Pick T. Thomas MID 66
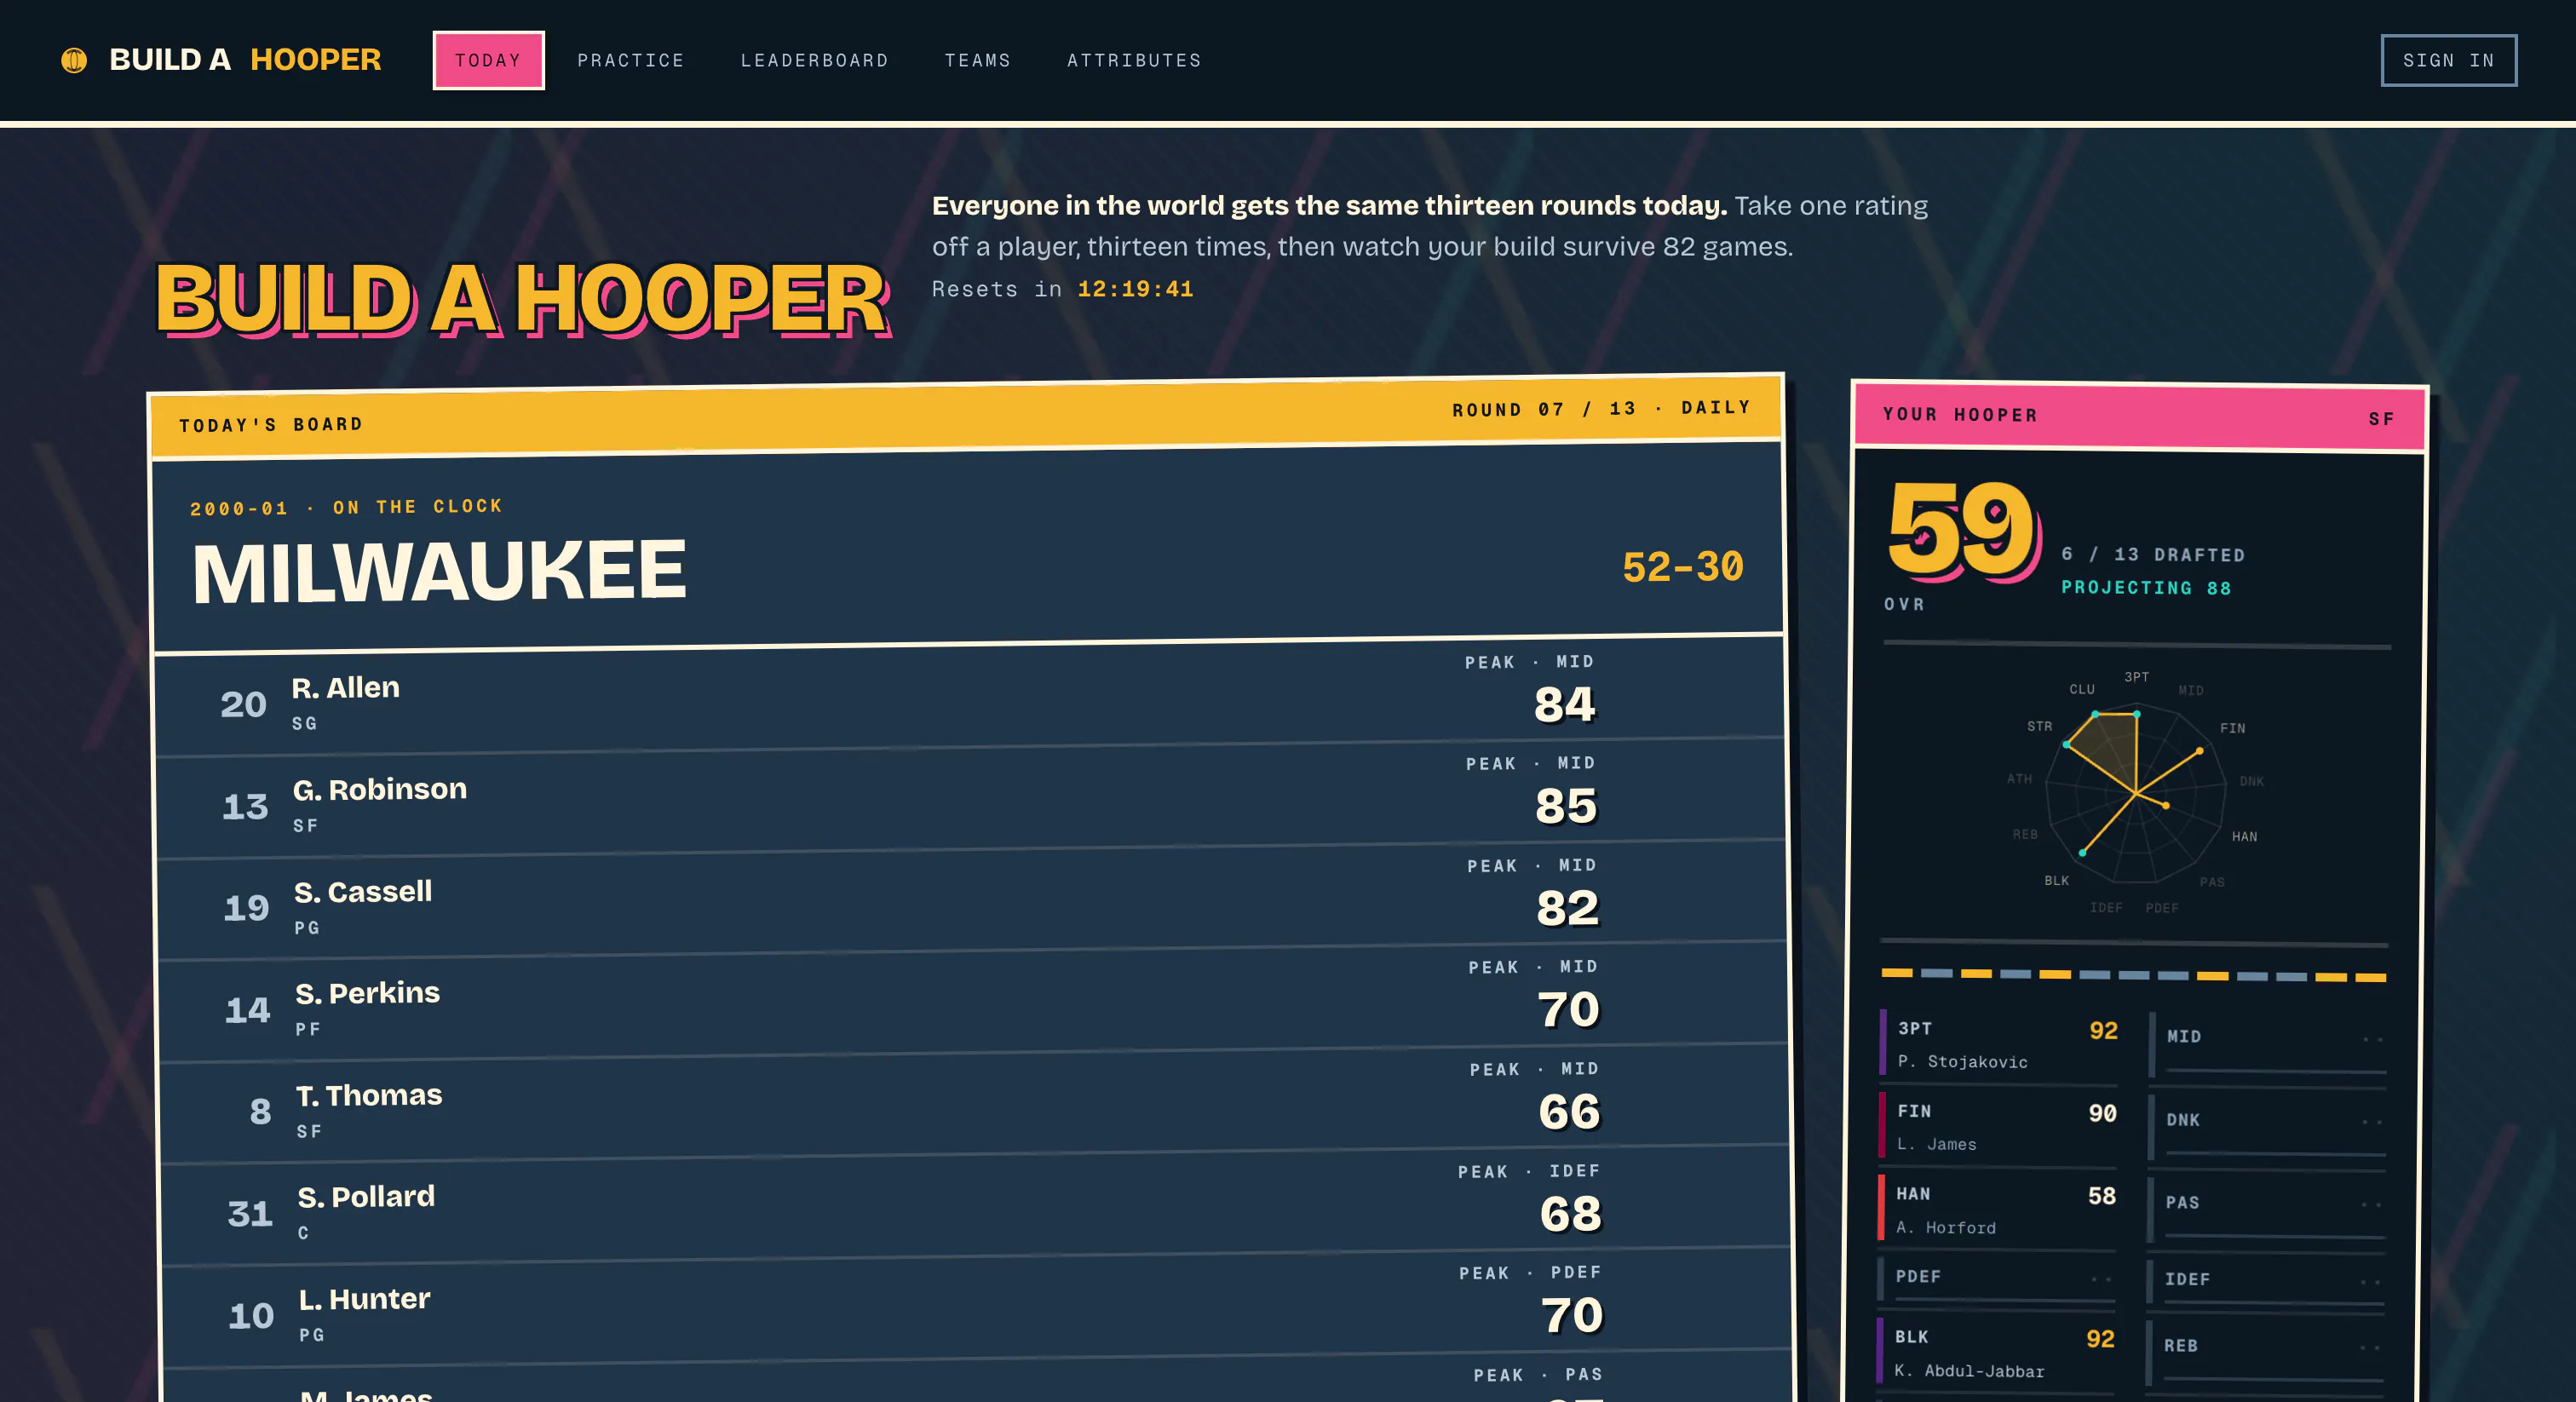The width and height of the screenshot is (2576, 1402). pyautogui.click(x=1569, y=1111)
